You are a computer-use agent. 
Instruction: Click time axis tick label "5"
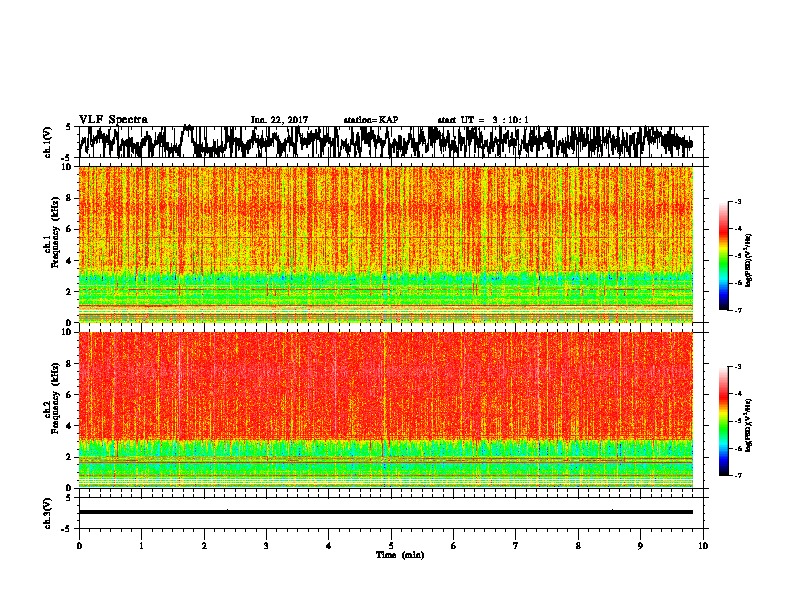tap(391, 546)
